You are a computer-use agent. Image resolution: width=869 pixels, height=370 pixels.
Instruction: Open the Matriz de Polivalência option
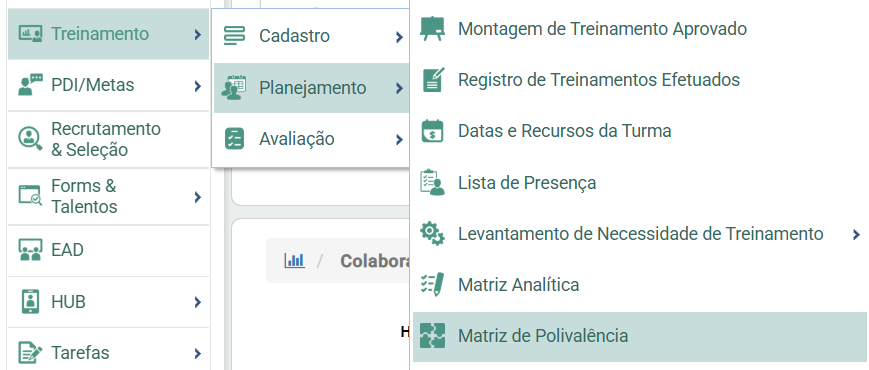[640, 336]
